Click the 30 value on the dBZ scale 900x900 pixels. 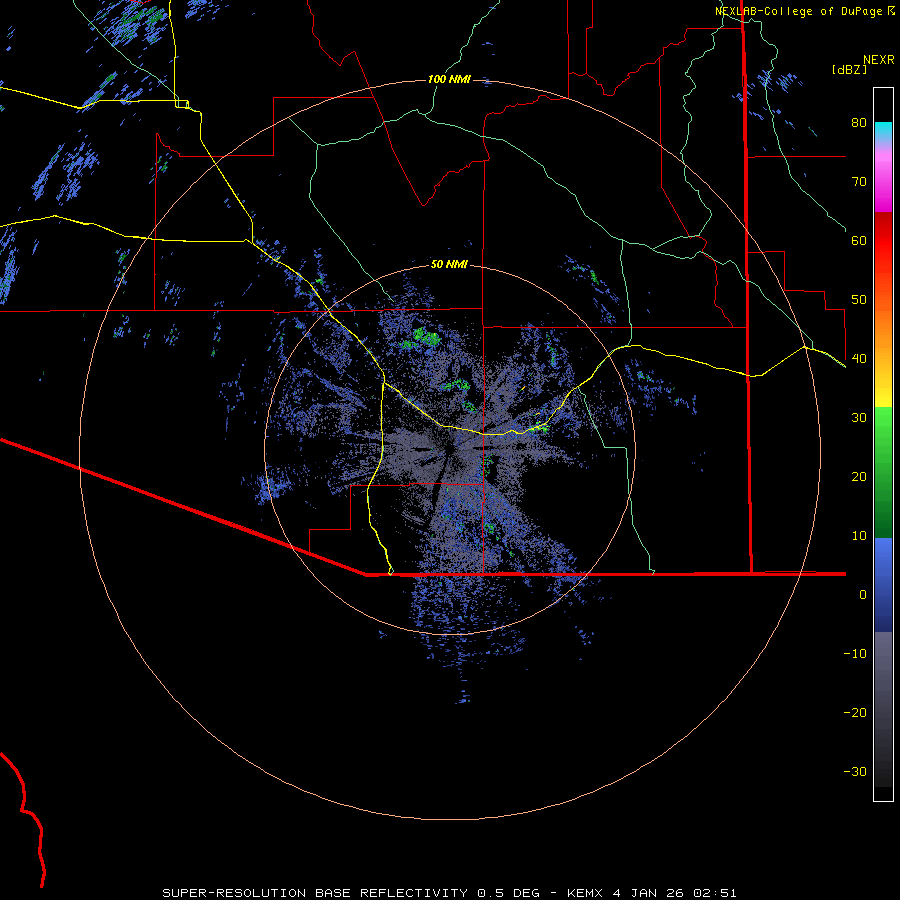tap(859, 418)
